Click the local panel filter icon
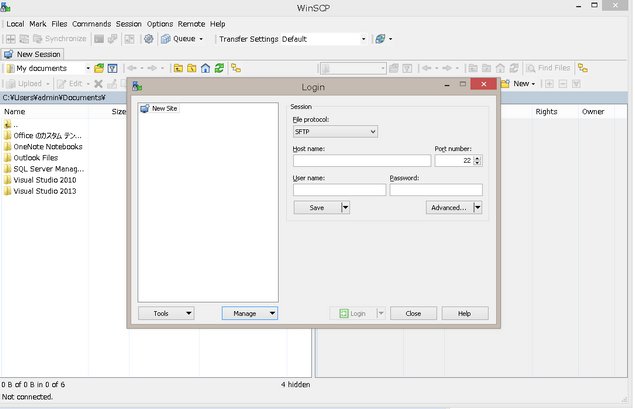This screenshot has width=635, height=409. tap(113, 68)
